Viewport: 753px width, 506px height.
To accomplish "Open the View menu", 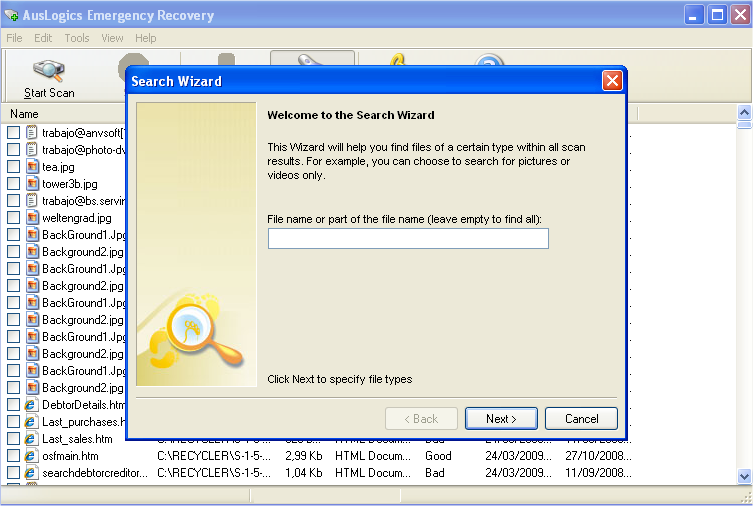I will point(112,38).
